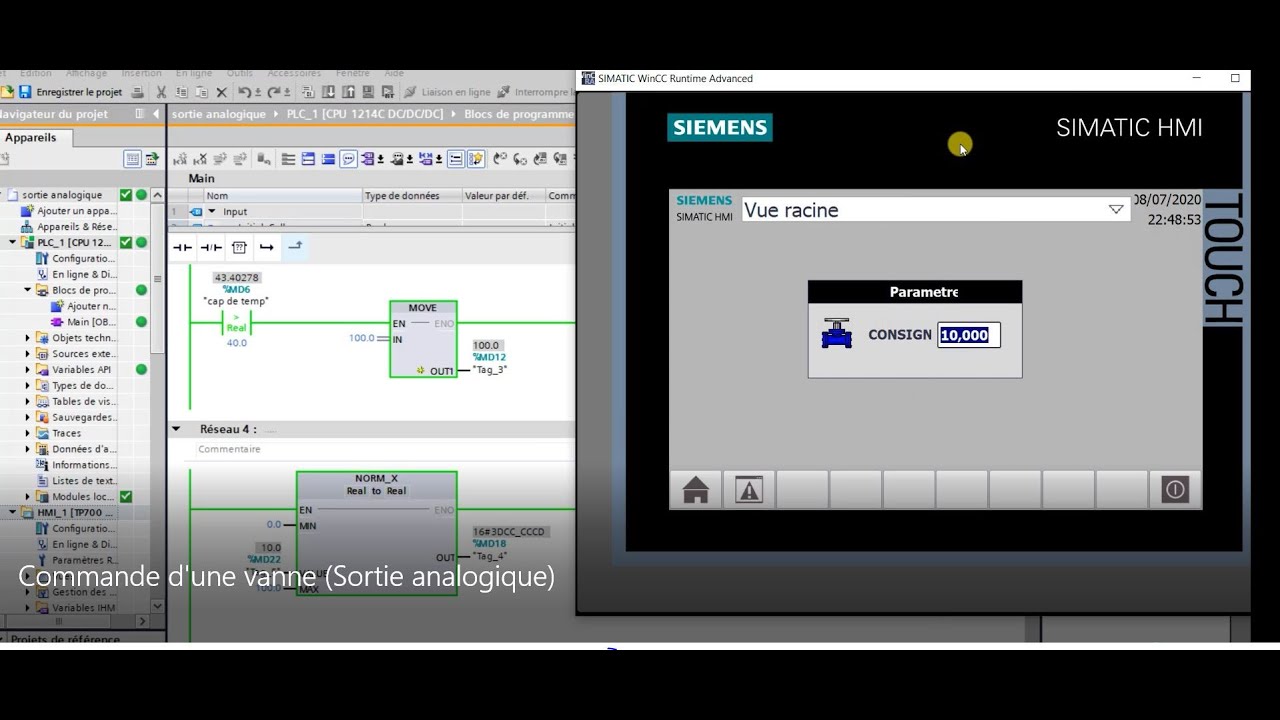Image resolution: width=1280 pixels, height=720 pixels.
Task: Click the MOVE instruction block
Action: coord(423,339)
